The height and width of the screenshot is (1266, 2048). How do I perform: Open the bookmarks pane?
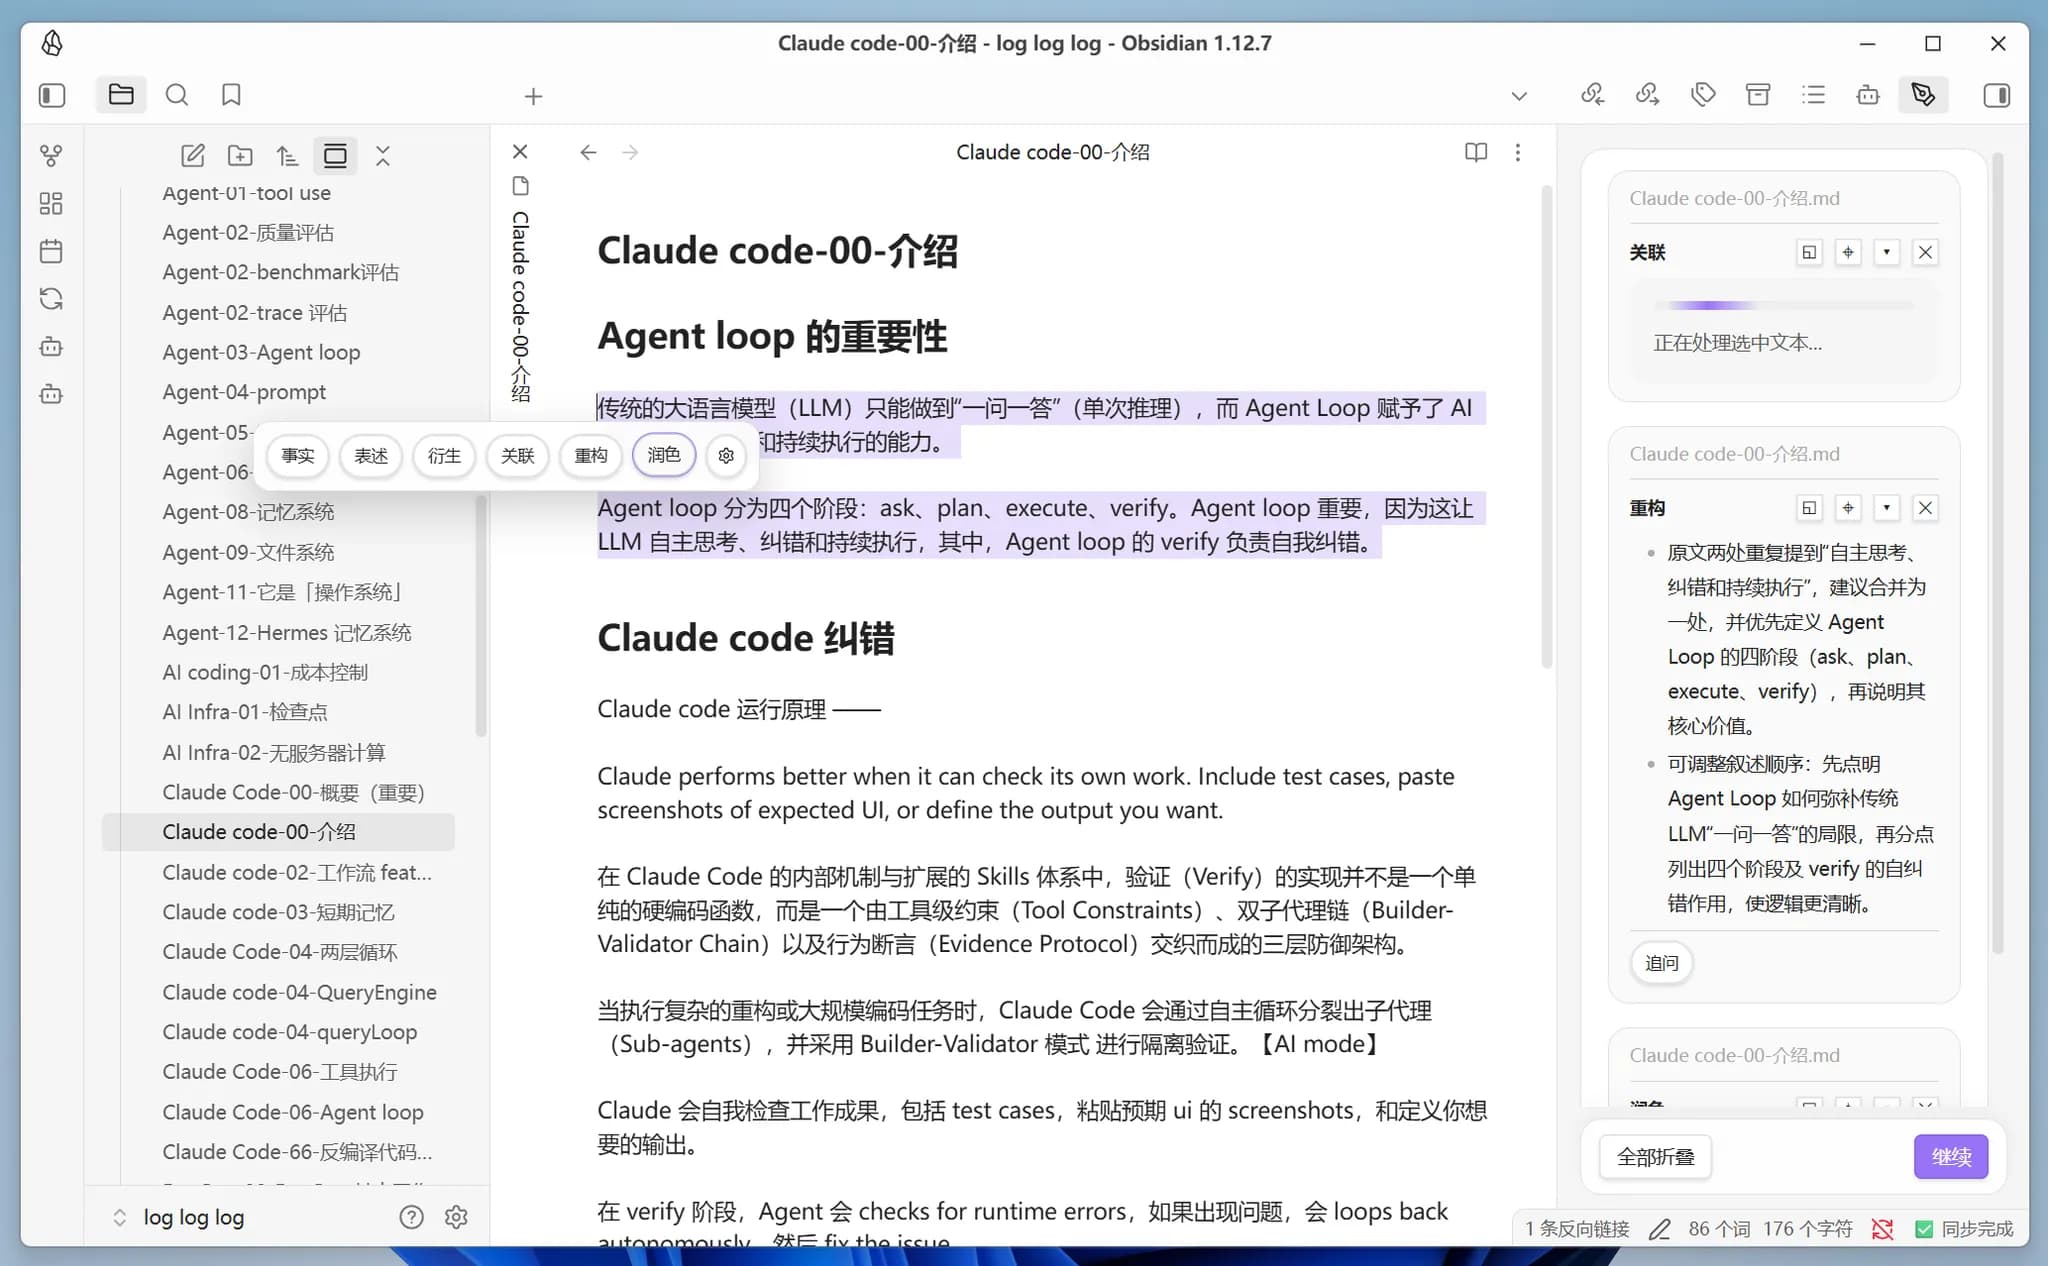[231, 95]
